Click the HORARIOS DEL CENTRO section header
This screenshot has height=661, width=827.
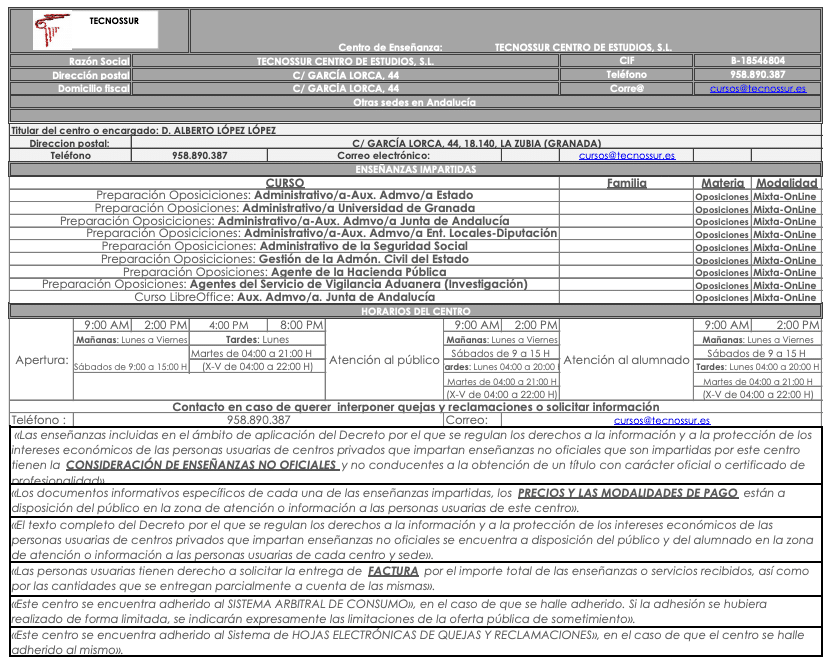tap(415, 312)
